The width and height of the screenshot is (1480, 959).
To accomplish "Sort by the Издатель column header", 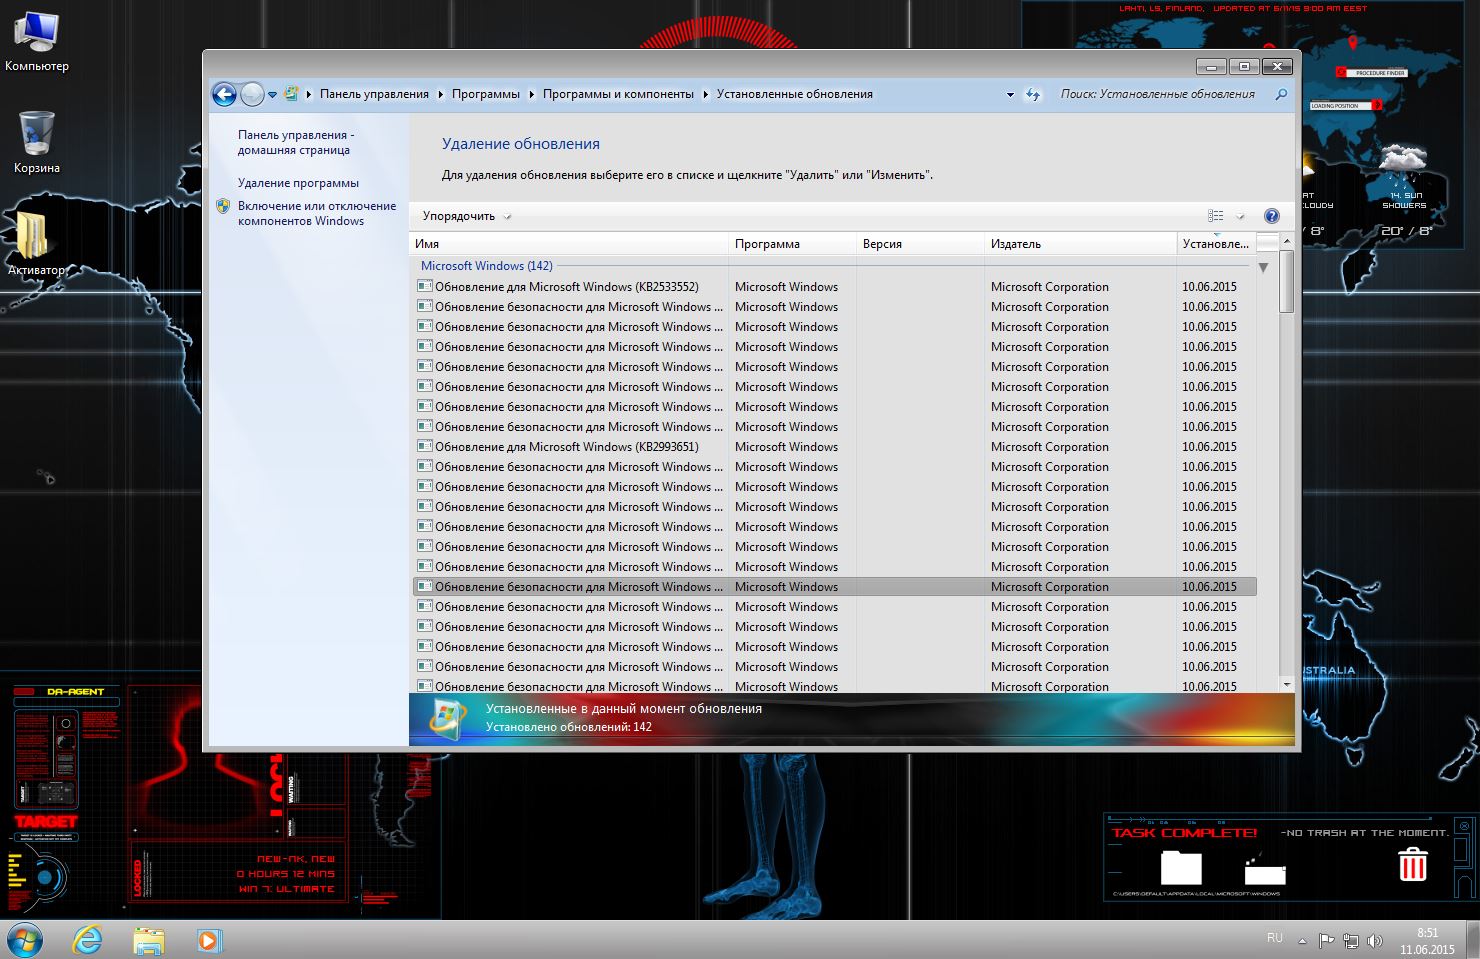I will click(1081, 243).
